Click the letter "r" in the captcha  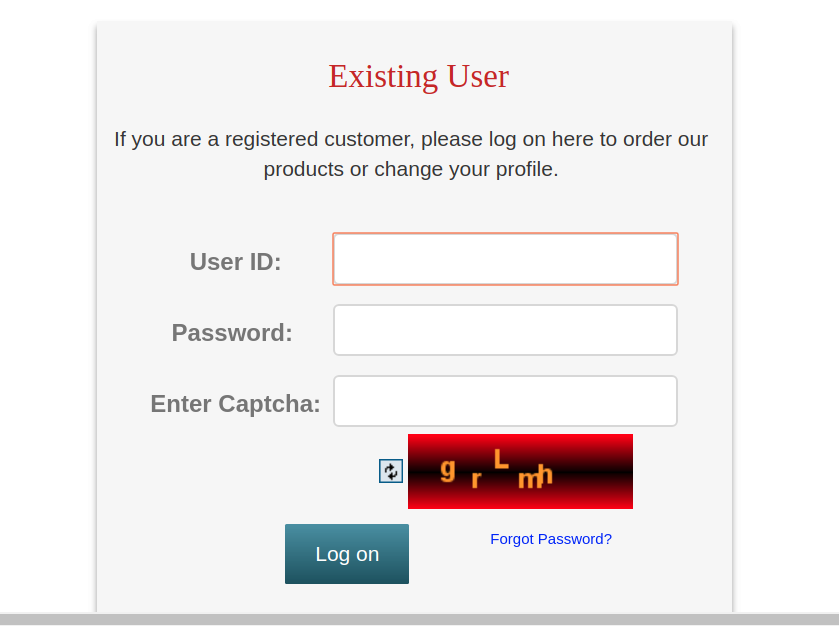(476, 479)
